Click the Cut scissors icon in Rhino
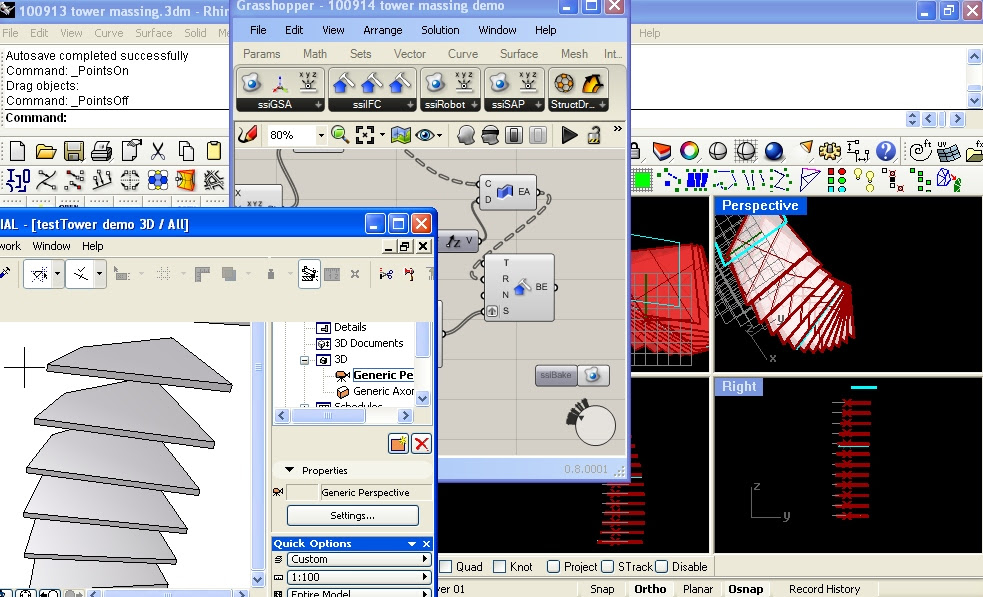This screenshot has height=597, width=983. tap(158, 151)
